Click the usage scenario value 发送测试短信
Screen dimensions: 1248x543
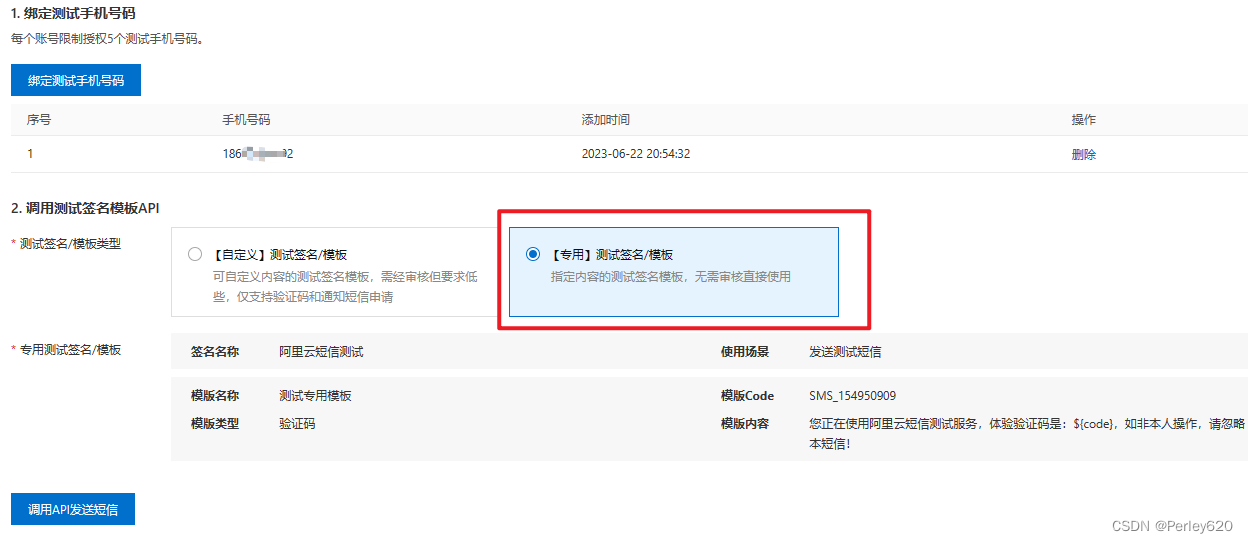pos(845,352)
